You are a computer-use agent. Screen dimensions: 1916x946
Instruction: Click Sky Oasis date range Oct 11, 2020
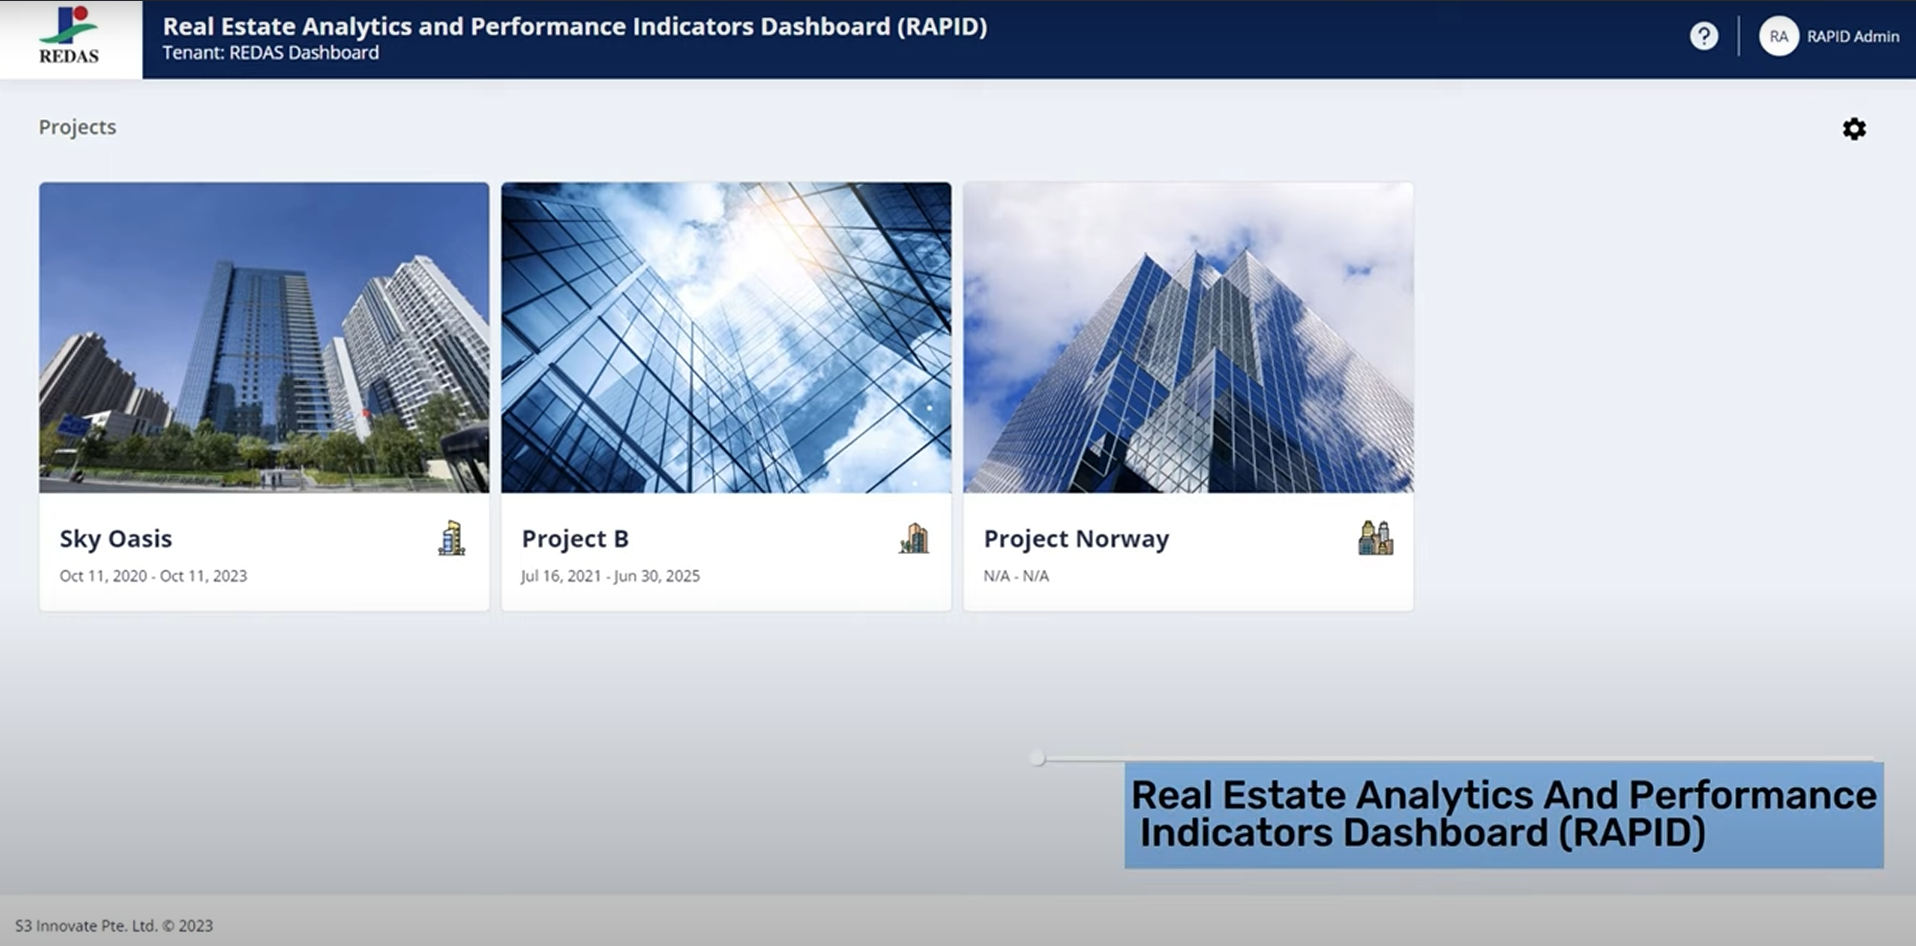(153, 576)
